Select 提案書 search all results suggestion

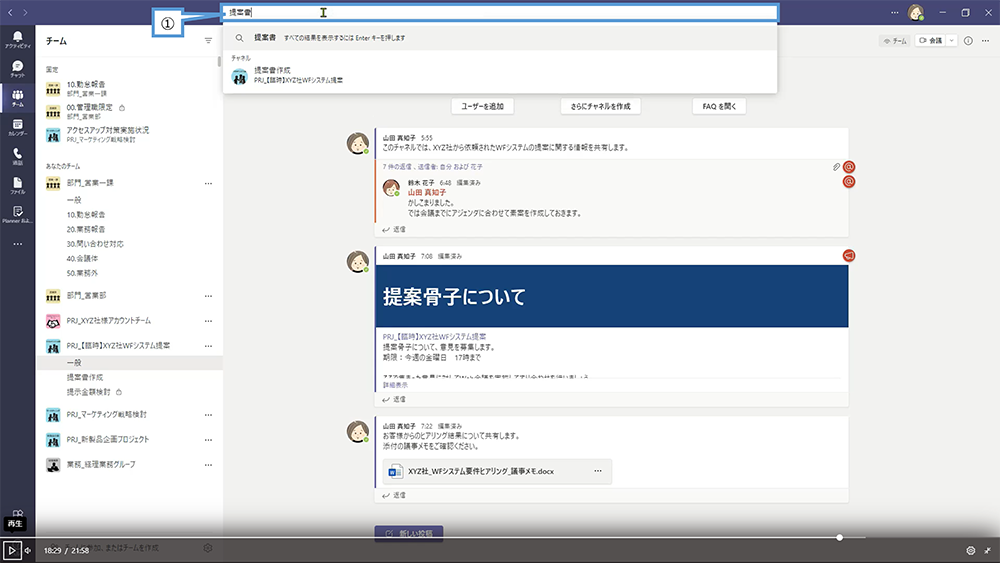[499, 38]
